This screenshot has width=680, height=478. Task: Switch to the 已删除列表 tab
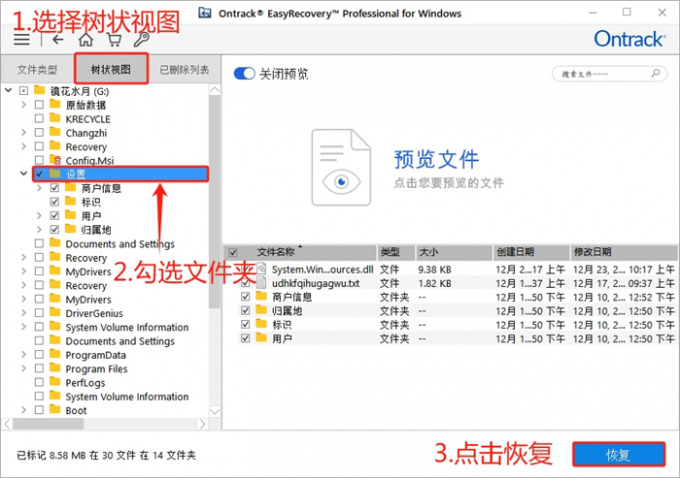[185, 70]
